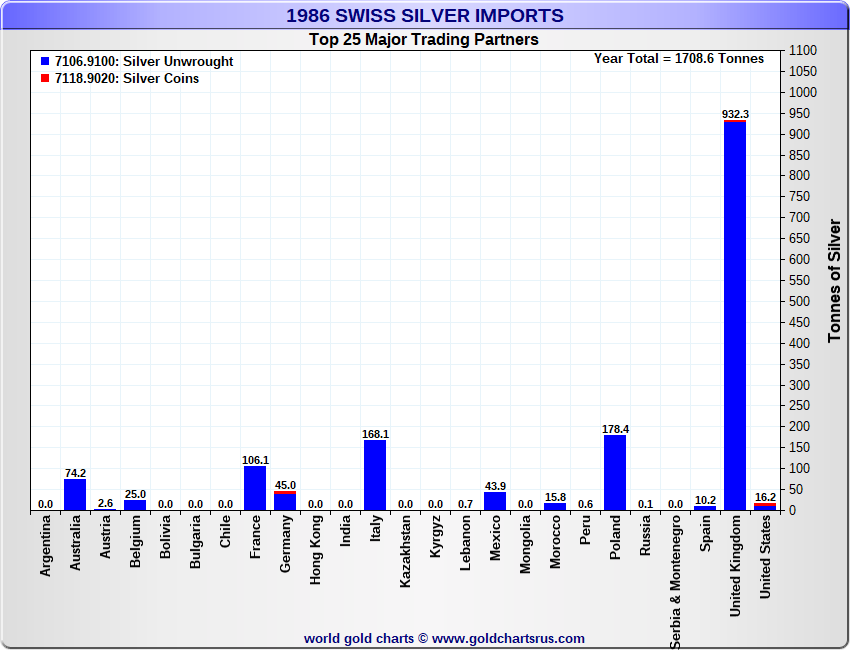Screen dimensions: 850x650
Task: Click the 25.0 value label
Action: pos(135,494)
